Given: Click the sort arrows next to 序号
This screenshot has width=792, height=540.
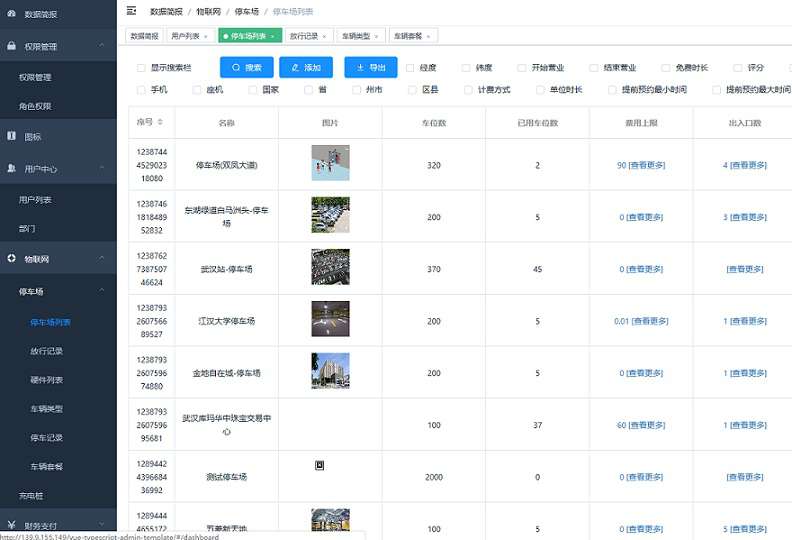Looking at the screenshot, I should (x=160, y=122).
